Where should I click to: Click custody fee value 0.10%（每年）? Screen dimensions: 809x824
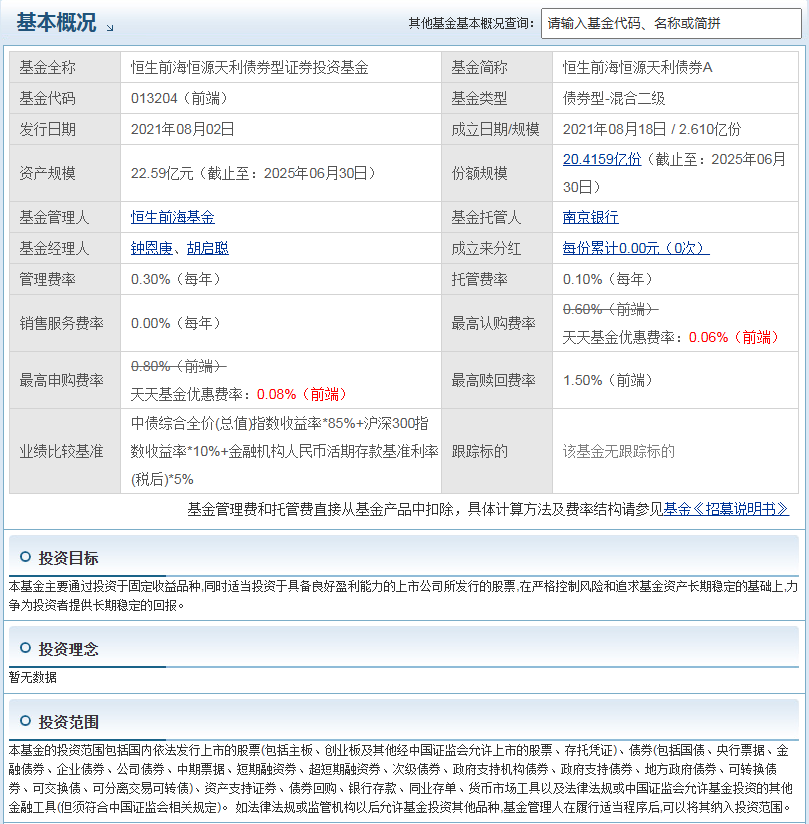pos(607,279)
